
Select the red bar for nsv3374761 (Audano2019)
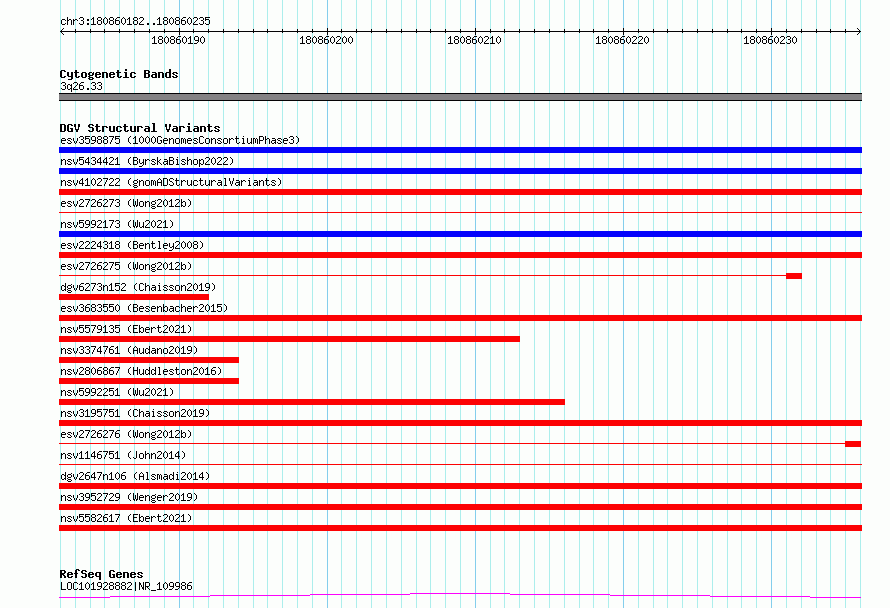click(x=149, y=360)
